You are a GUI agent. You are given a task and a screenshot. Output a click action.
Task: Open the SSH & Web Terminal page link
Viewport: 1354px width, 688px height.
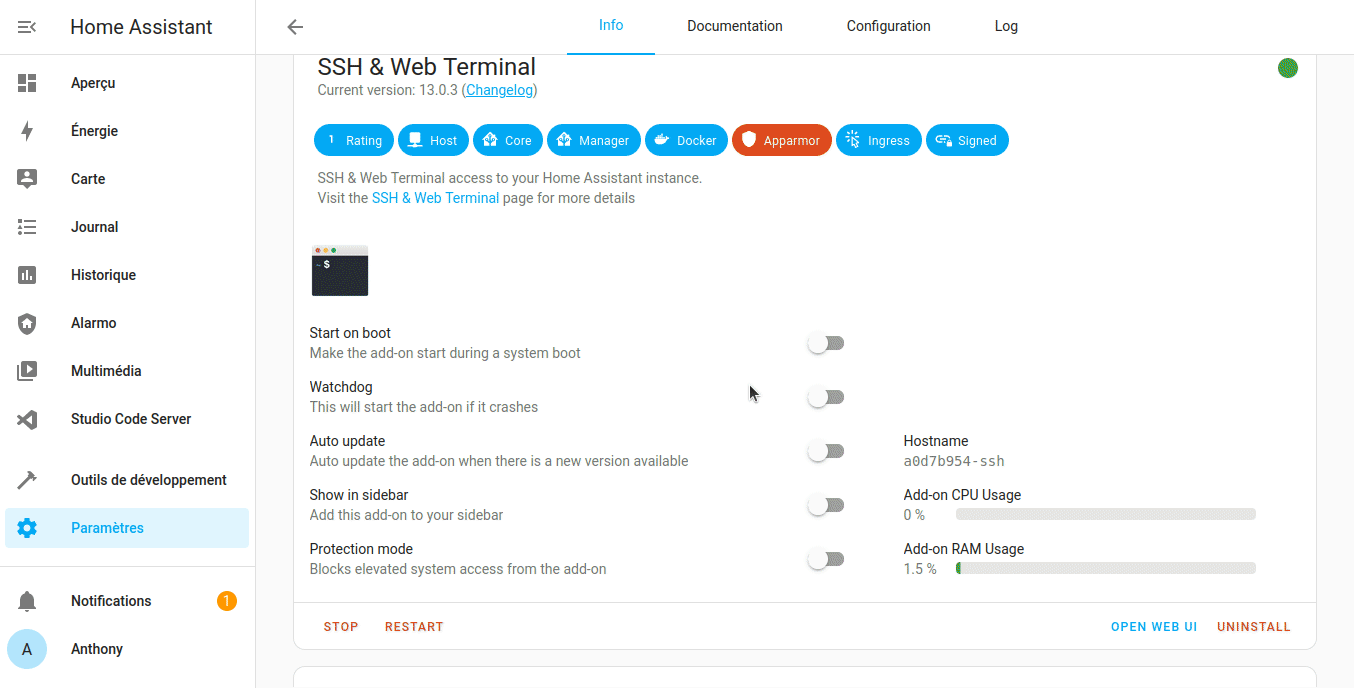click(435, 198)
